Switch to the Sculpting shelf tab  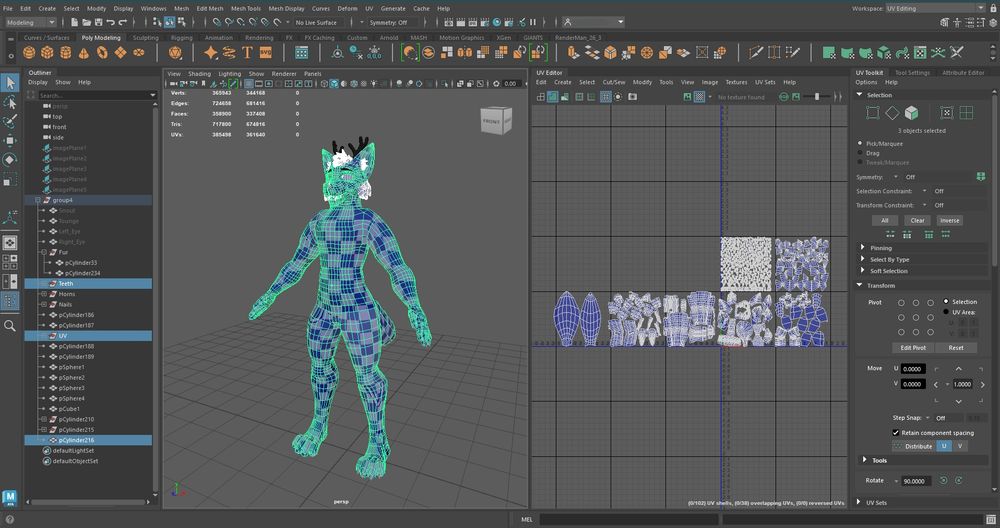point(145,38)
